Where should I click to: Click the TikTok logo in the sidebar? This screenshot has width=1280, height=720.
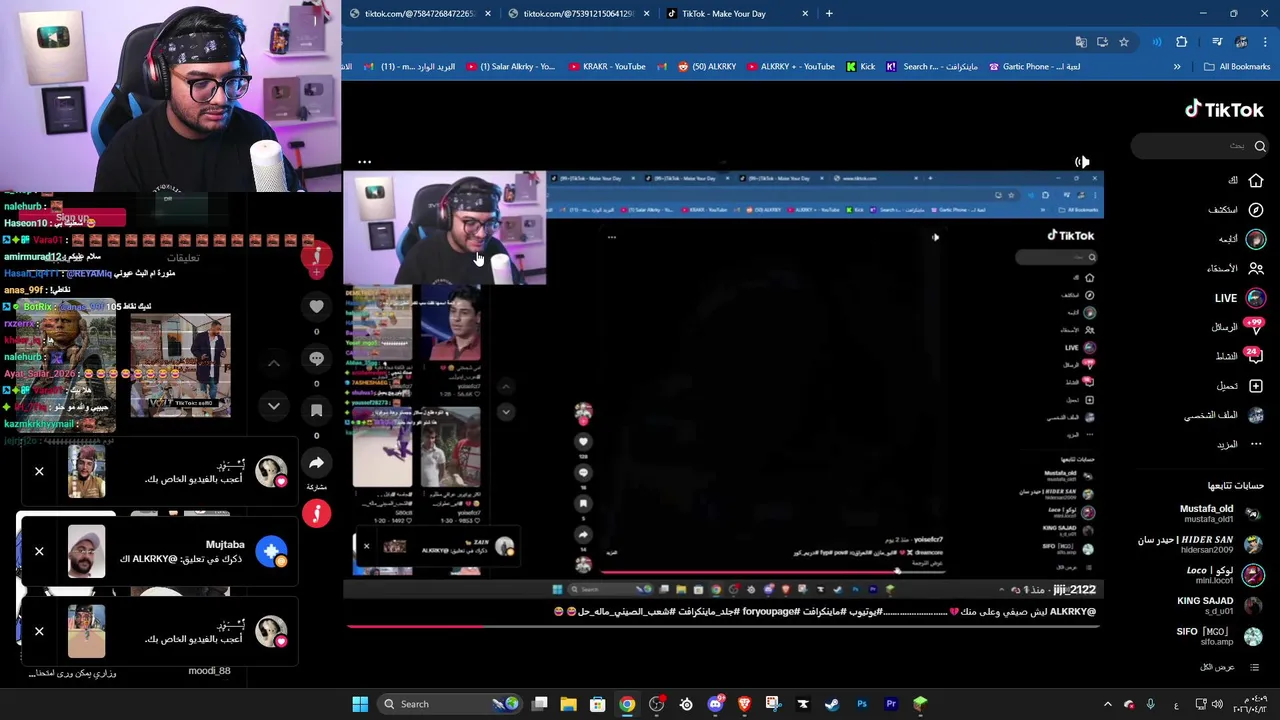pyautogui.click(x=1224, y=110)
